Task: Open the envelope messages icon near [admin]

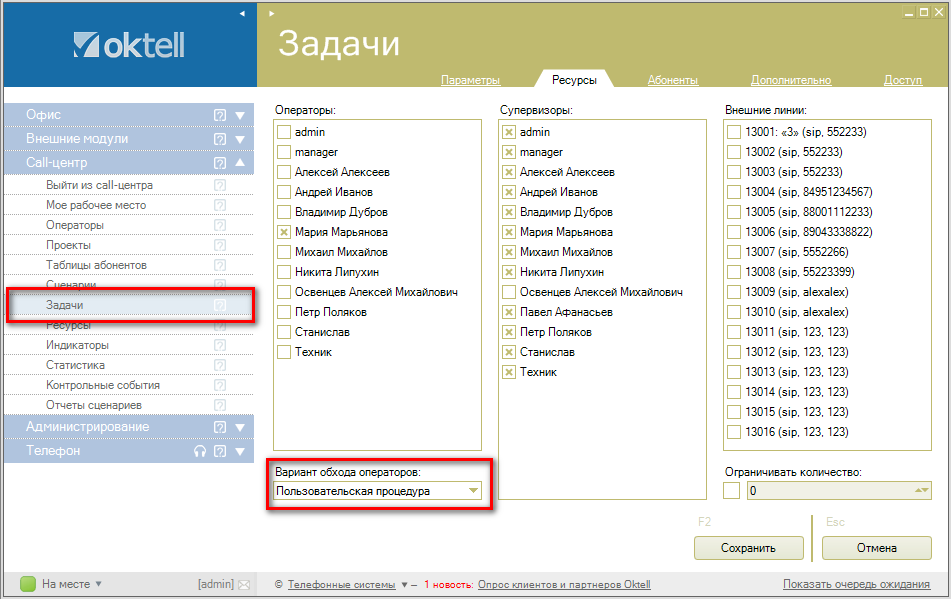Action: (243, 584)
